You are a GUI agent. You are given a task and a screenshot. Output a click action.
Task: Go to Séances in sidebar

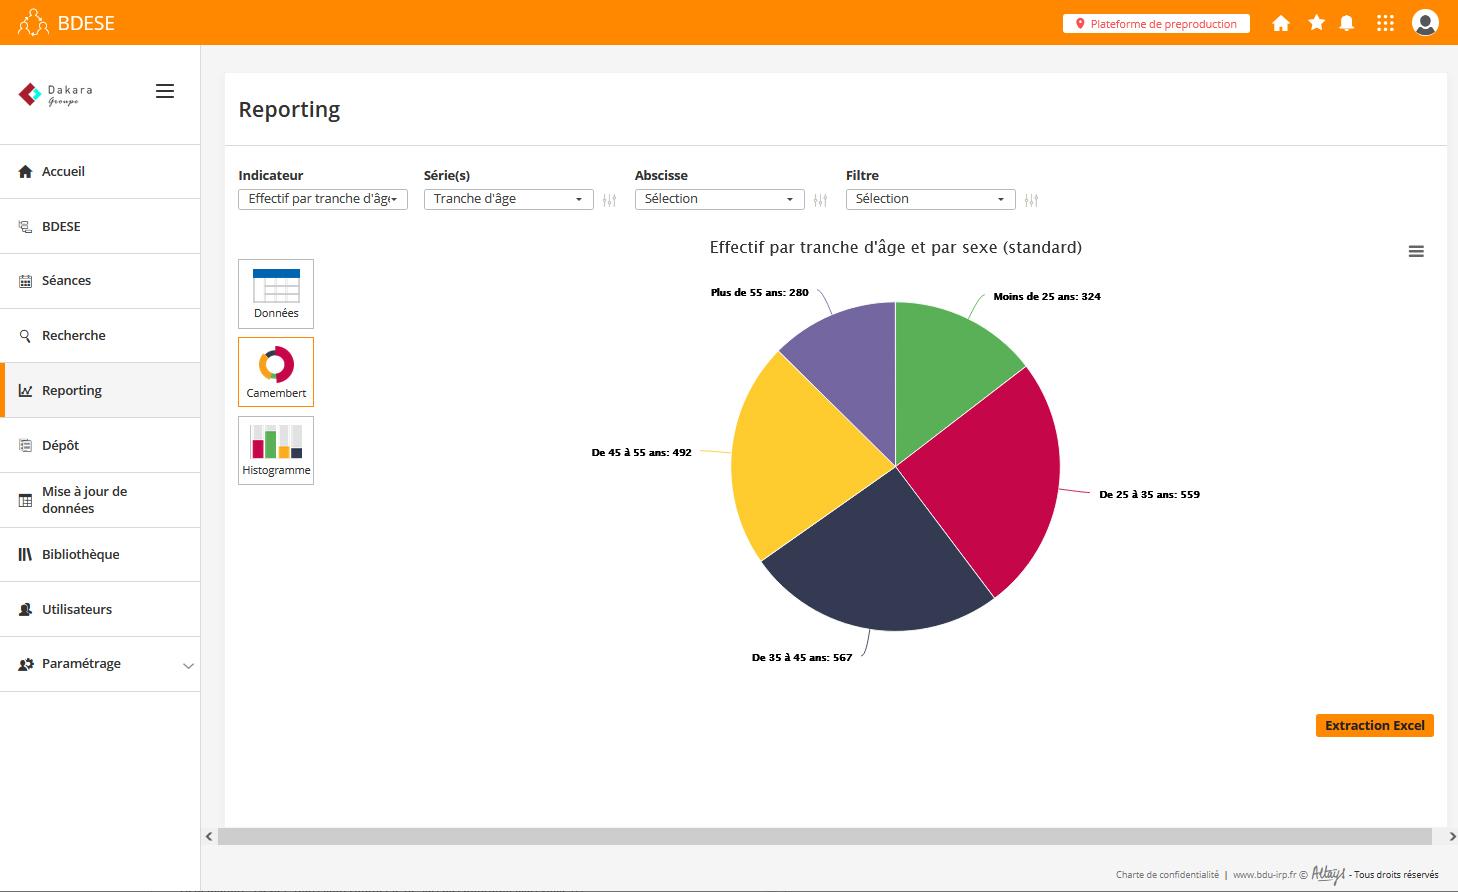(66, 281)
